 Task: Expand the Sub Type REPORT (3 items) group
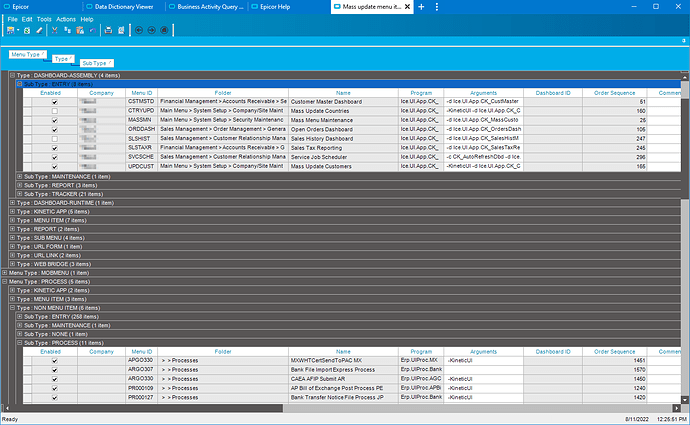pyautogui.click(x=19, y=185)
